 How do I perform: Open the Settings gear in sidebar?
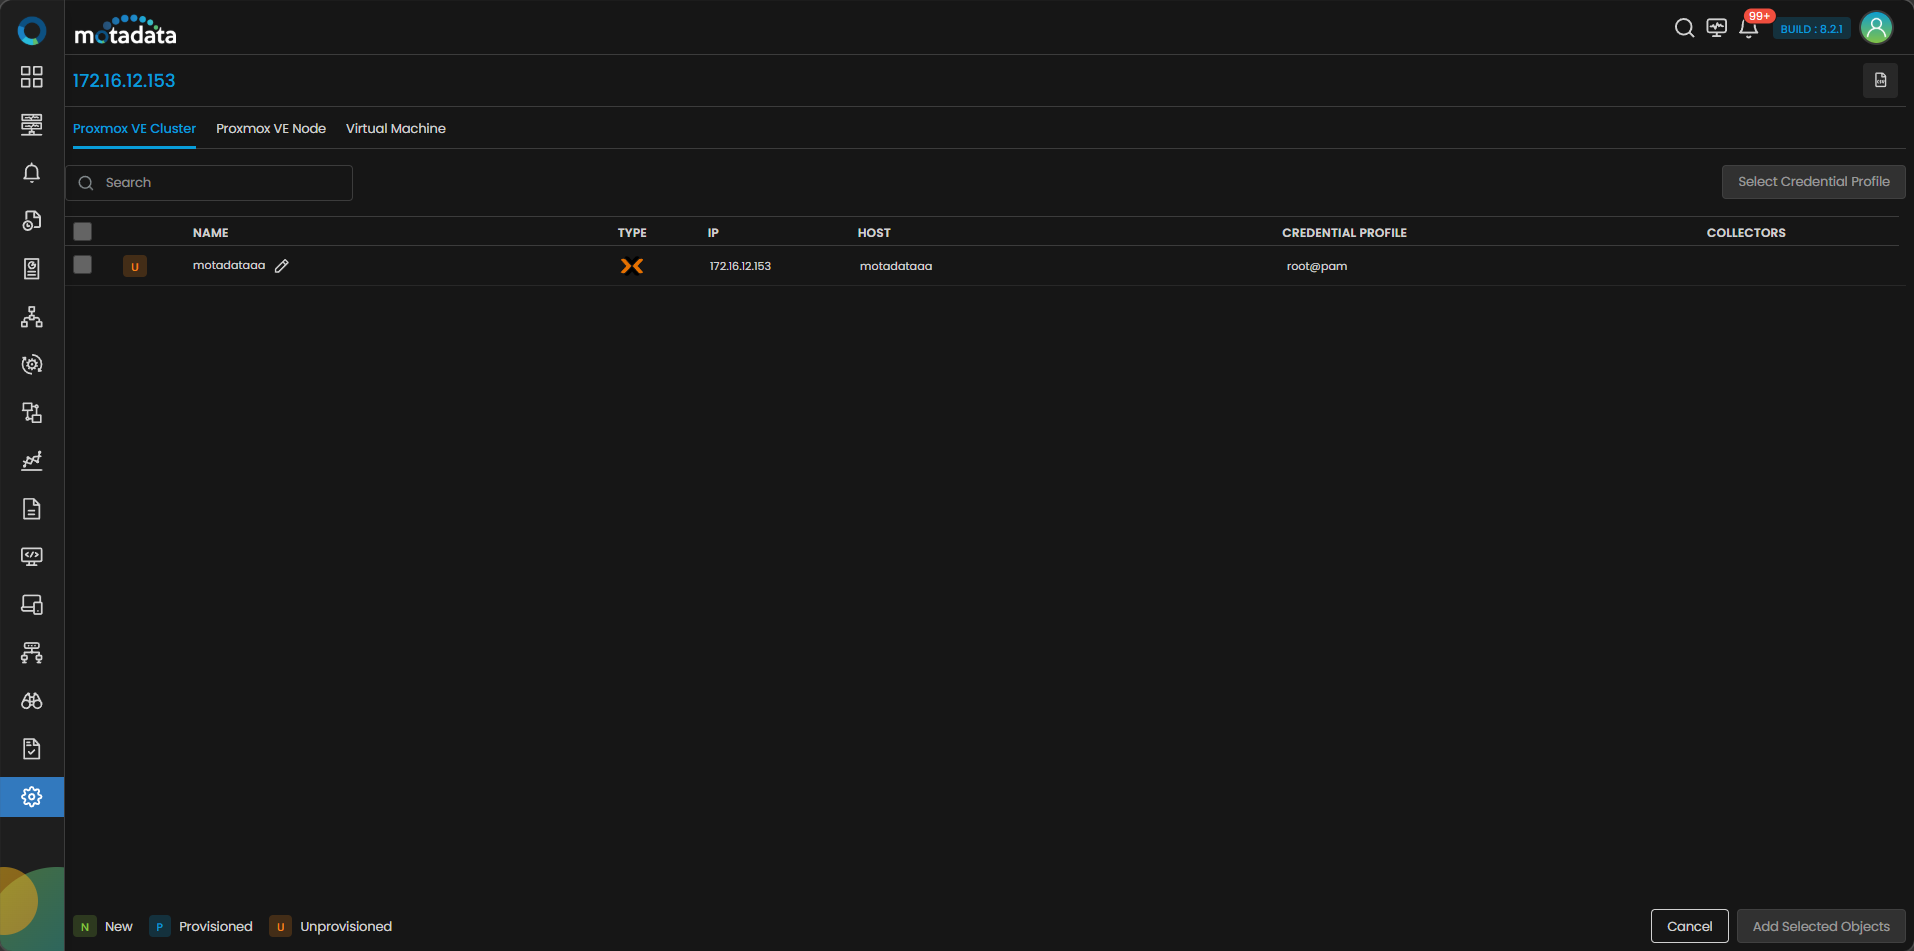pos(32,797)
